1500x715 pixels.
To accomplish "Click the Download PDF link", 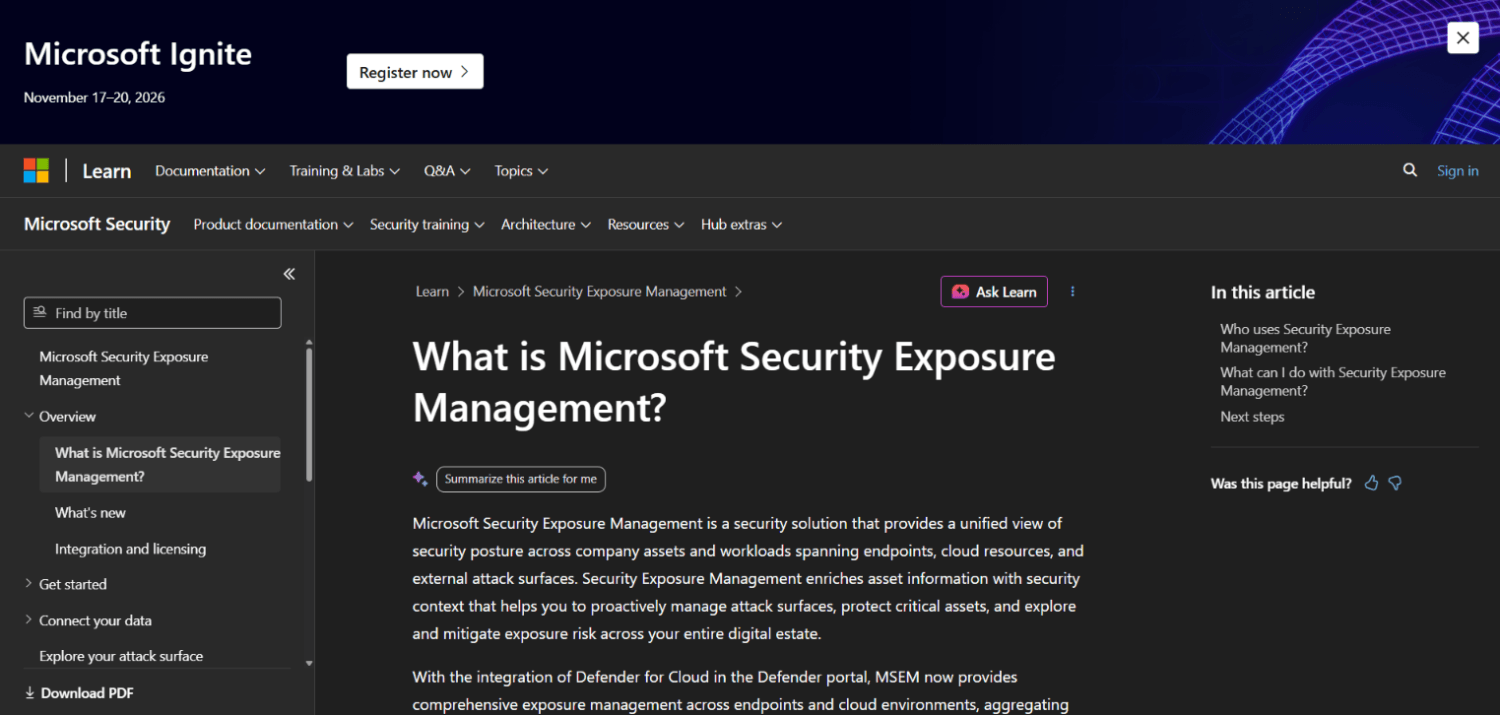I will pyautogui.click(x=79, y=693).
